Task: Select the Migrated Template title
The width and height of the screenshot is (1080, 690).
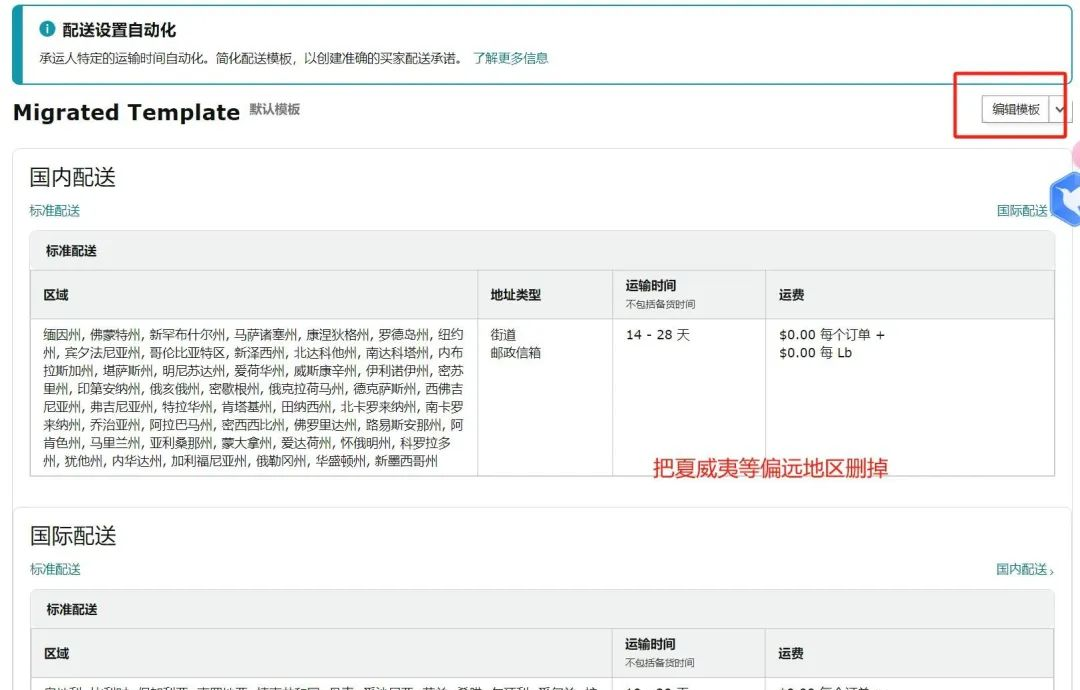Action: click(x=126, y=112)
